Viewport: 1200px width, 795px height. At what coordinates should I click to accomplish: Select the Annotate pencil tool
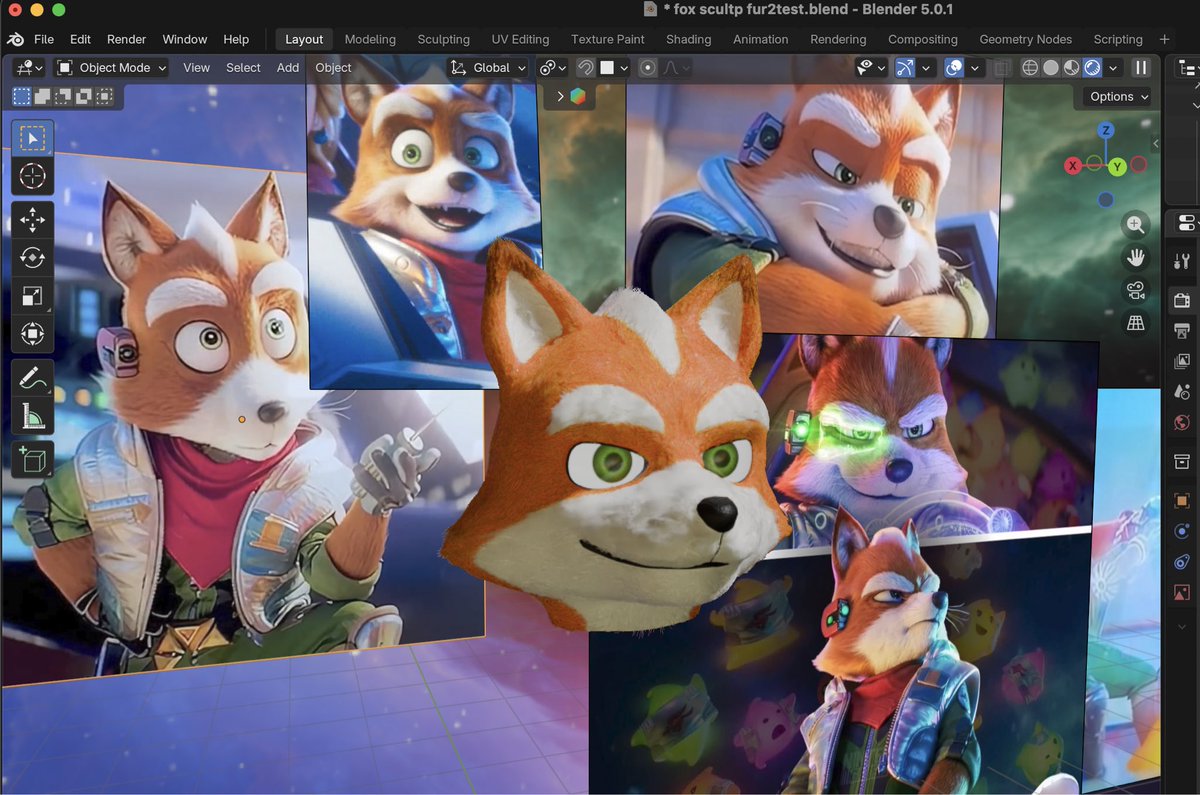(x=33, y=378)
